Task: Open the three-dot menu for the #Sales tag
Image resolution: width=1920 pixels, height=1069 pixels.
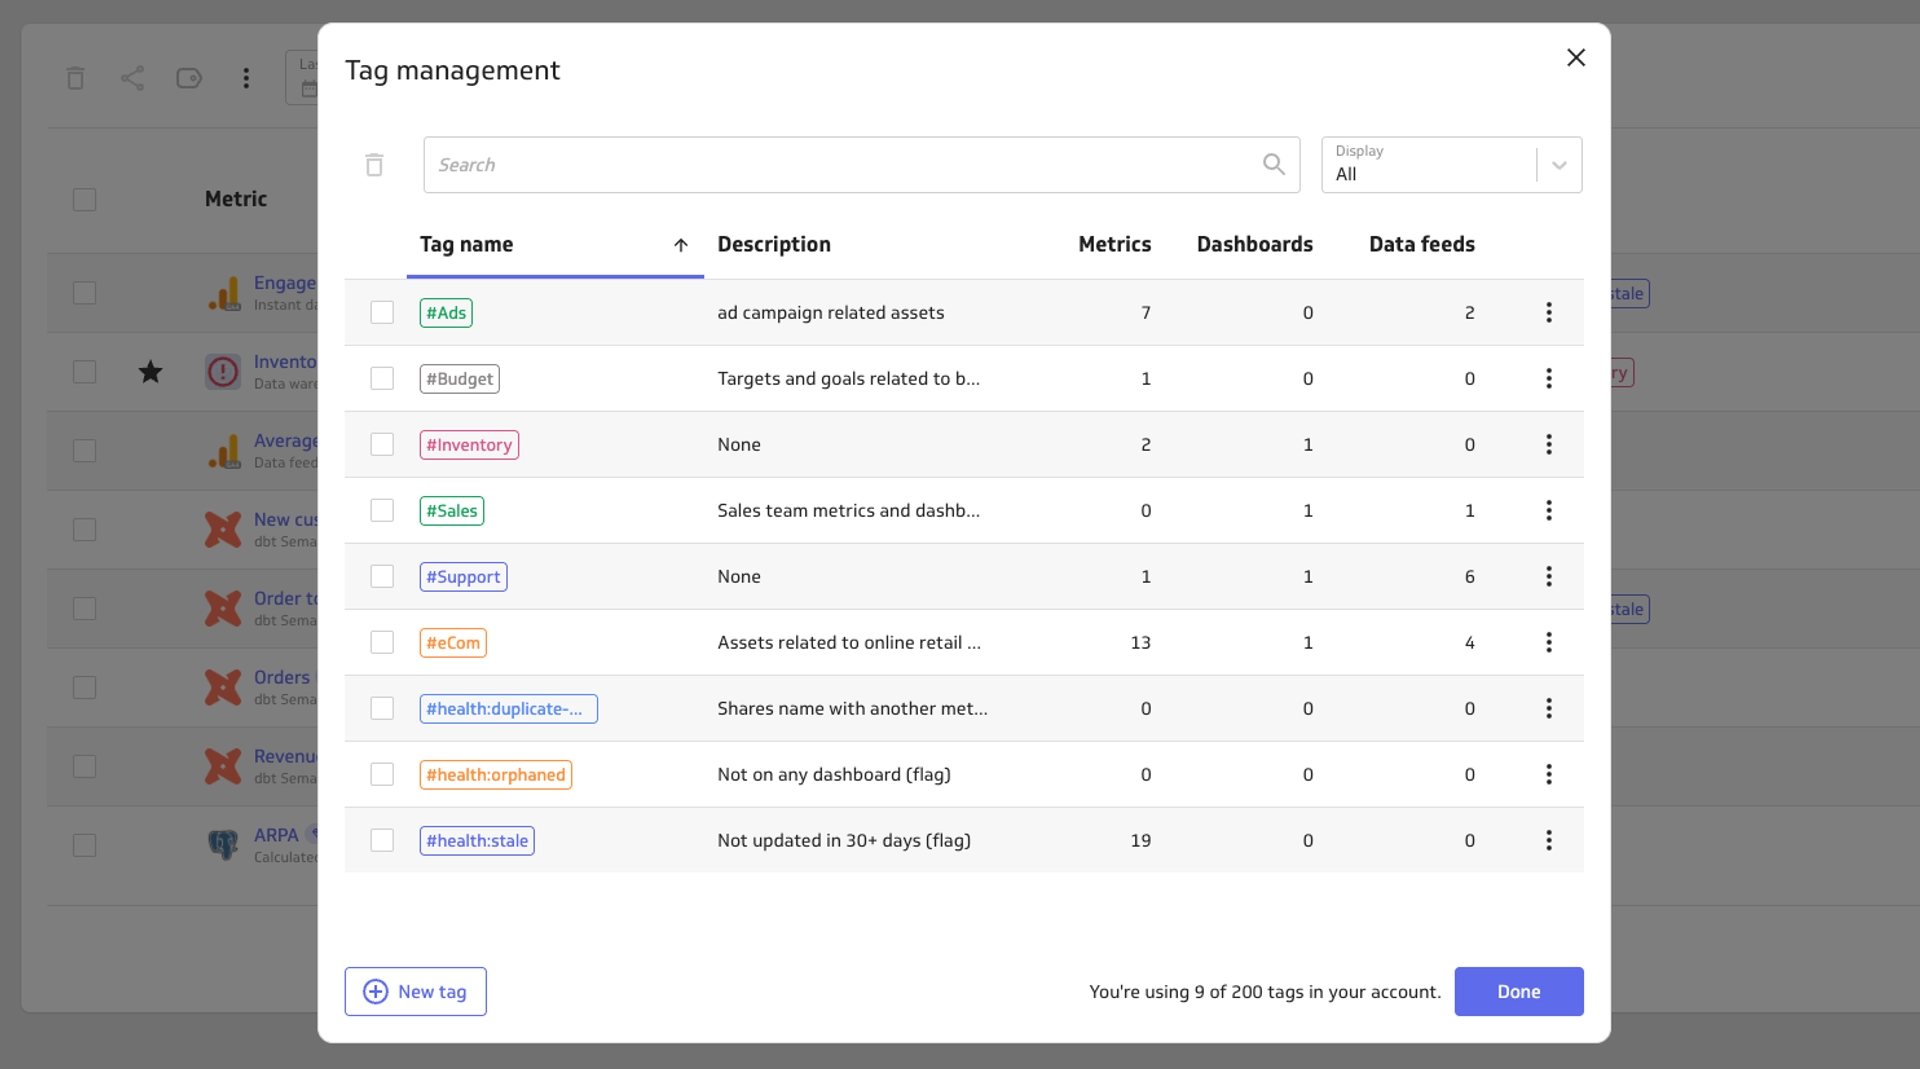Action: 1548,510
